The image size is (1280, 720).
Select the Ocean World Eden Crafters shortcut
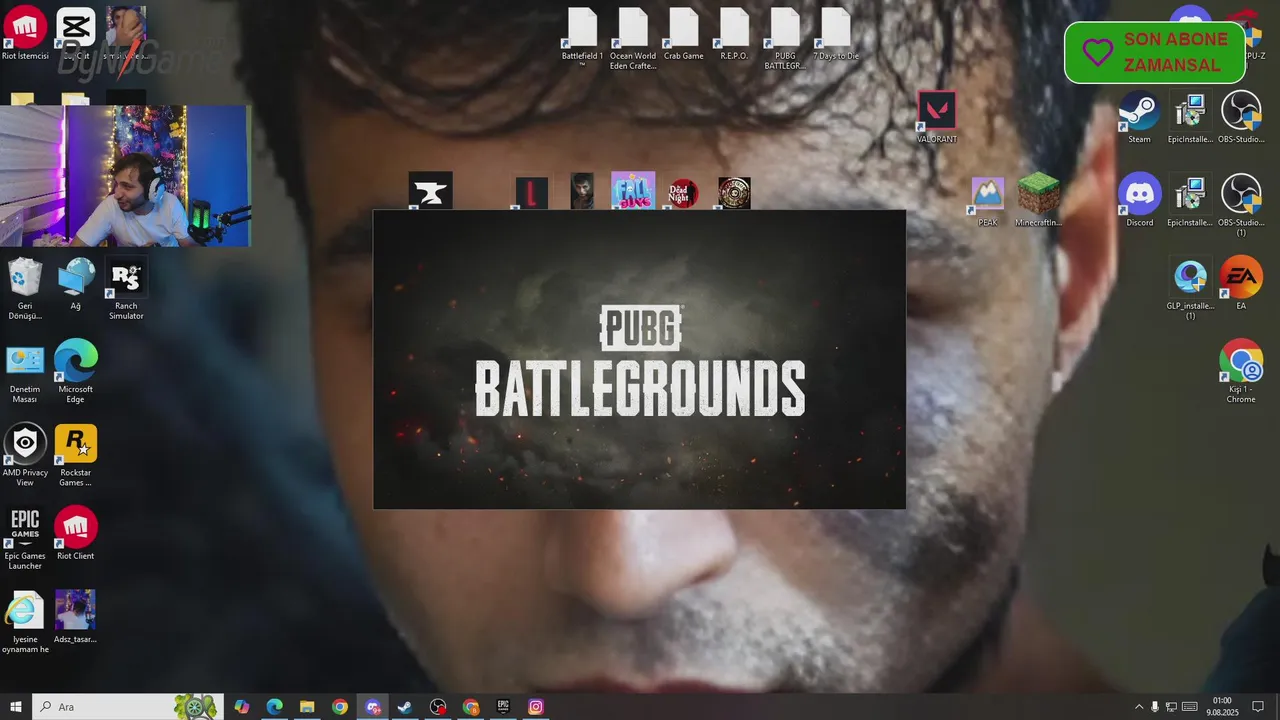click(x=633, y=39)
